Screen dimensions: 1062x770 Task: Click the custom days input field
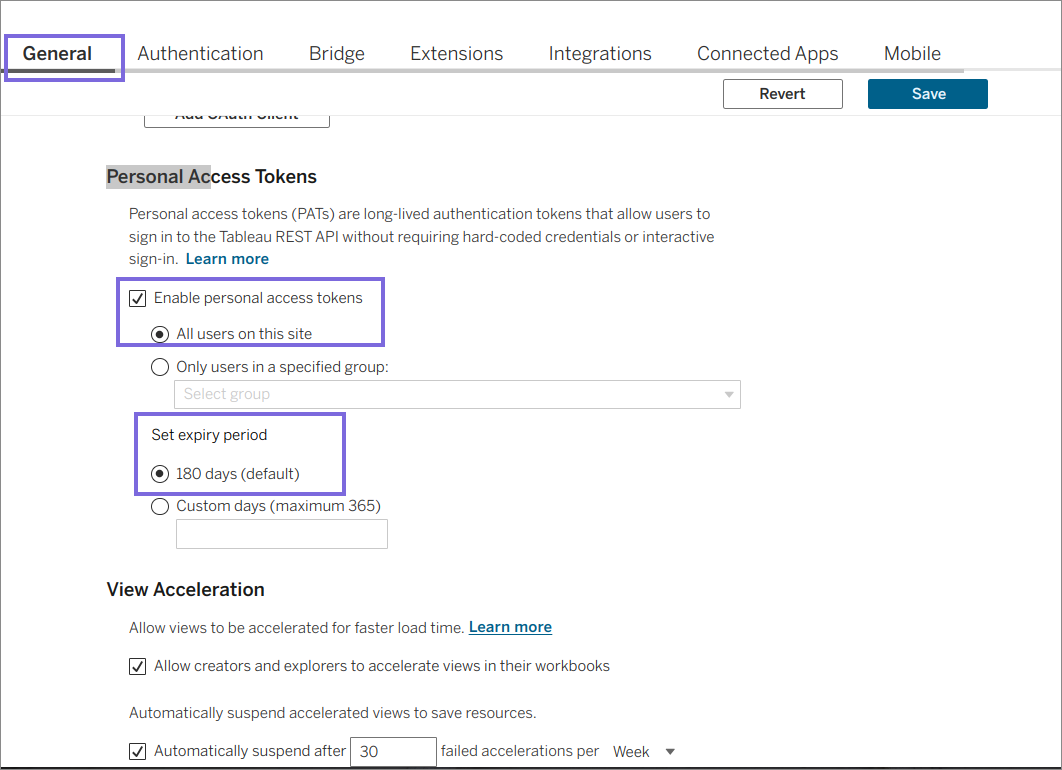281,535
